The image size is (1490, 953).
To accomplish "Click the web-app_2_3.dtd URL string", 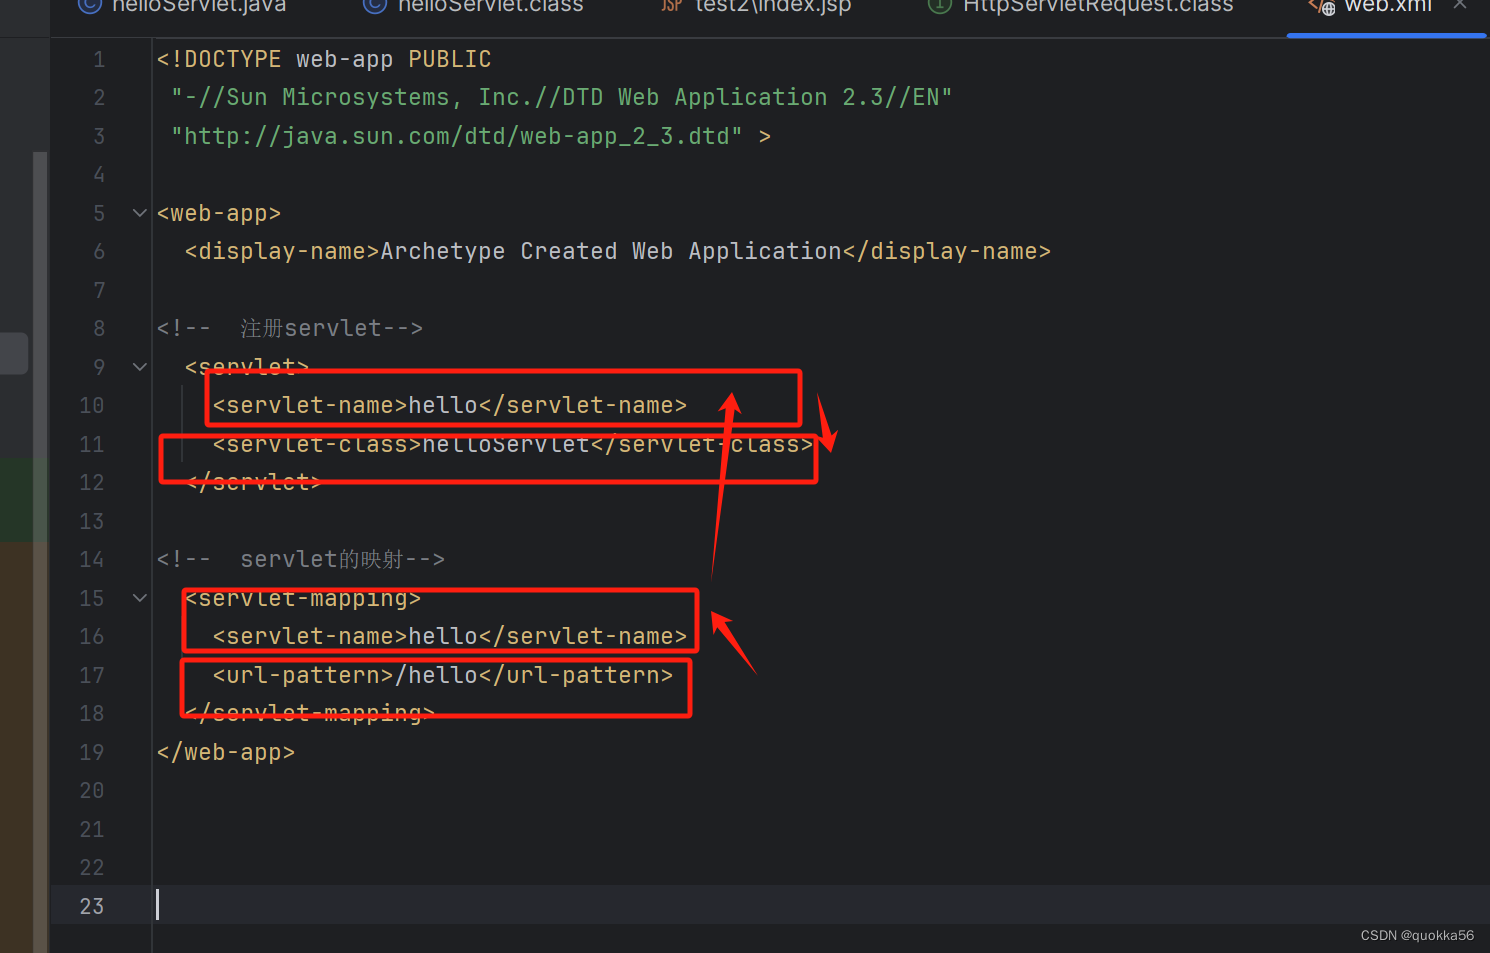I will coord(457,137).
